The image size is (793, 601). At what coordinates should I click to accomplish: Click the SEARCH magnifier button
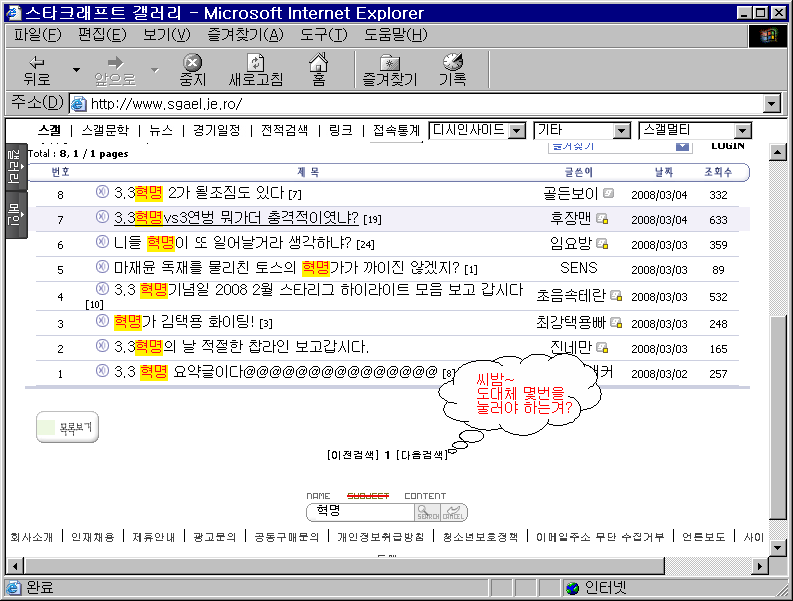(428, 512)
